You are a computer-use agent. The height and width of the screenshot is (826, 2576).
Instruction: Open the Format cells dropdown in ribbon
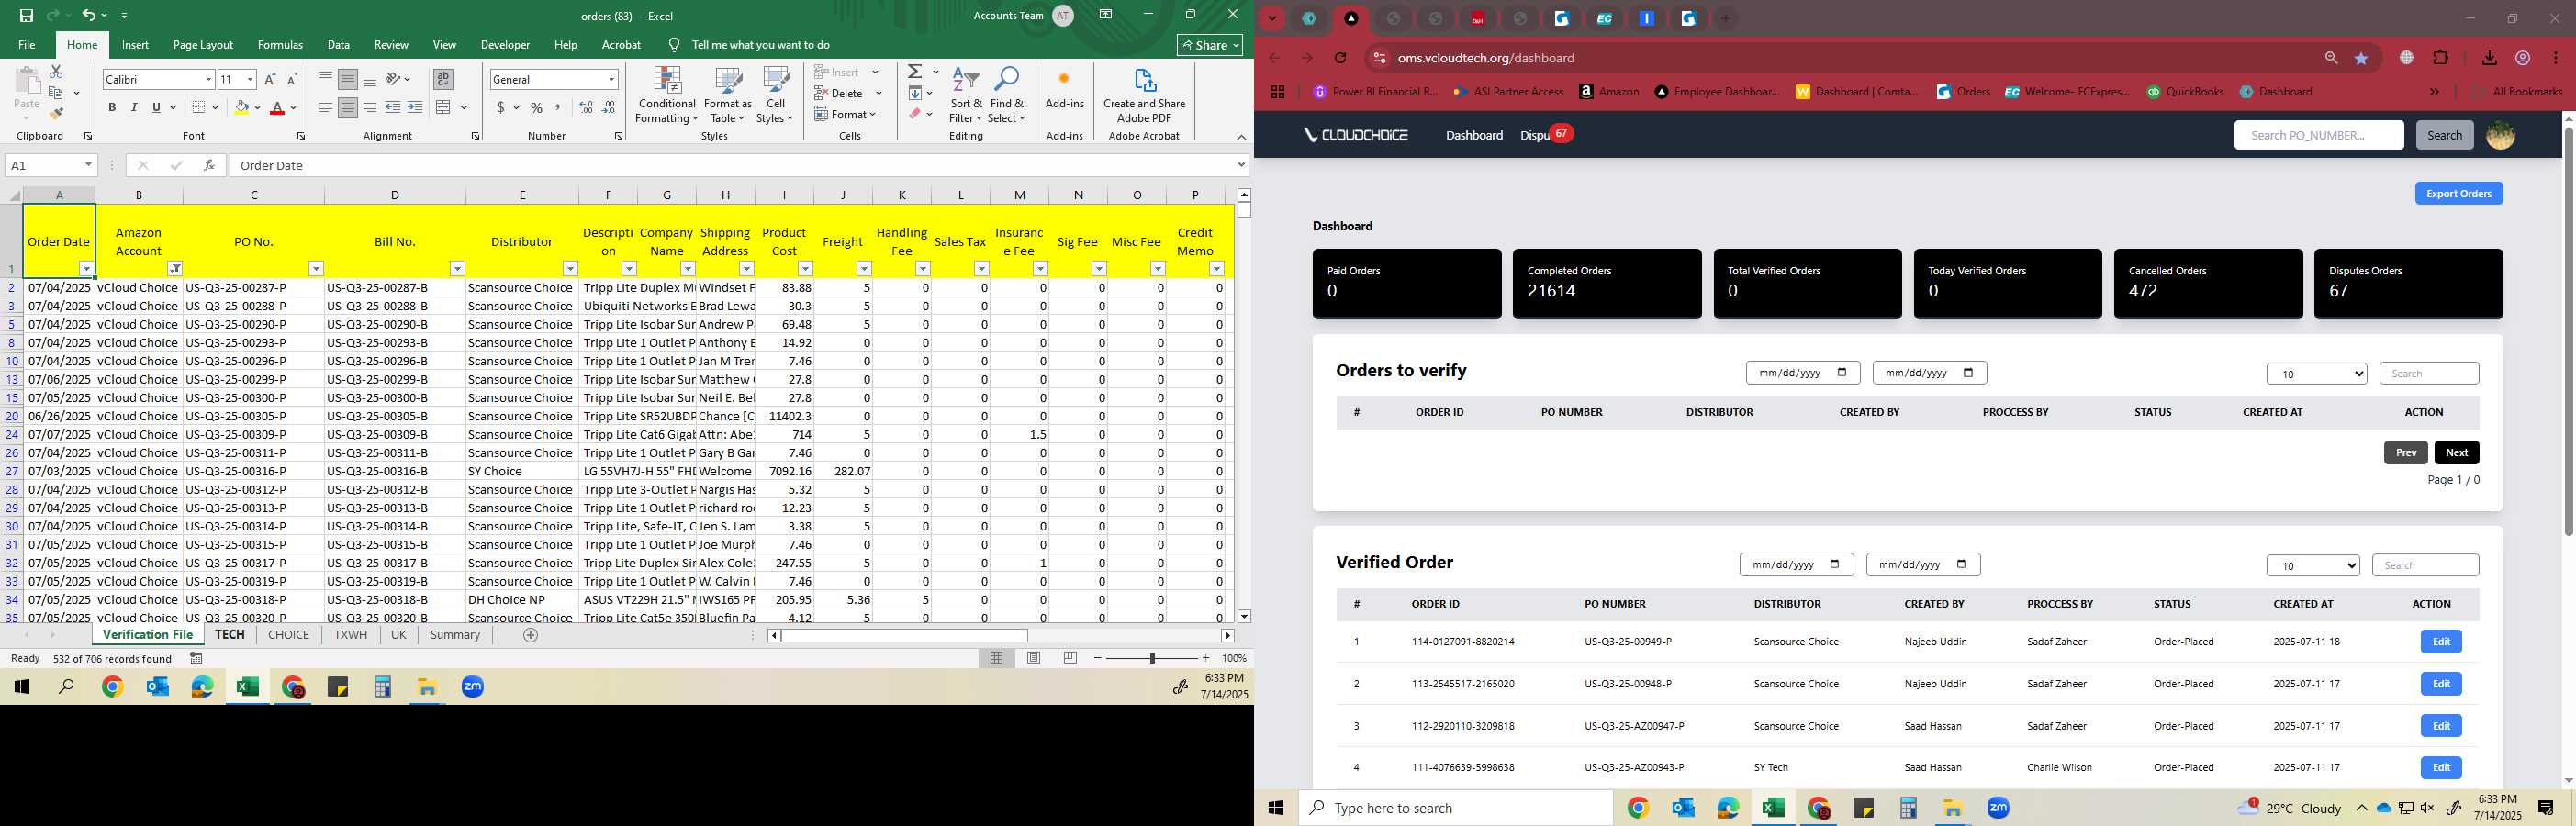(845, 114)
